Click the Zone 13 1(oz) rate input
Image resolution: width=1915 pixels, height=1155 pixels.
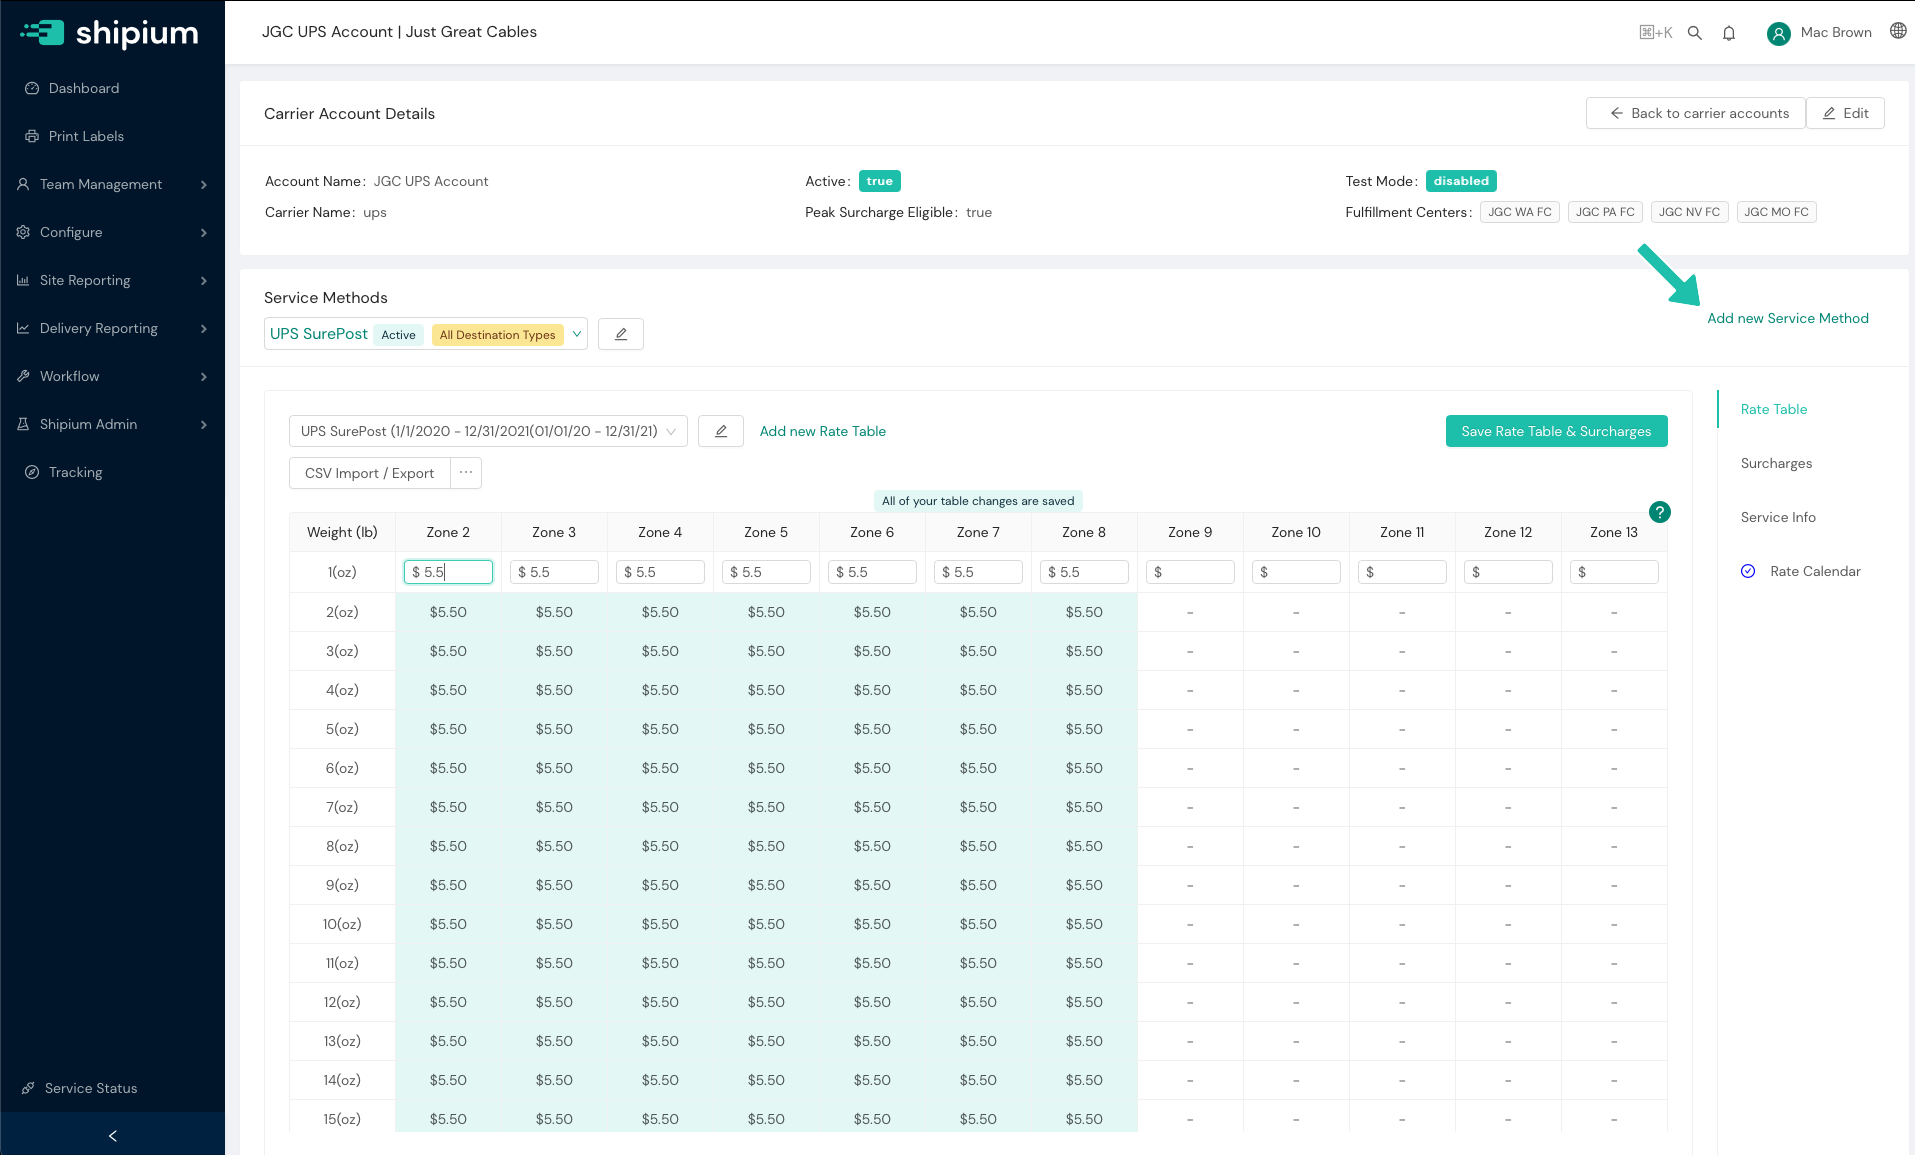pyautogui.click(x=1614, y=572)
